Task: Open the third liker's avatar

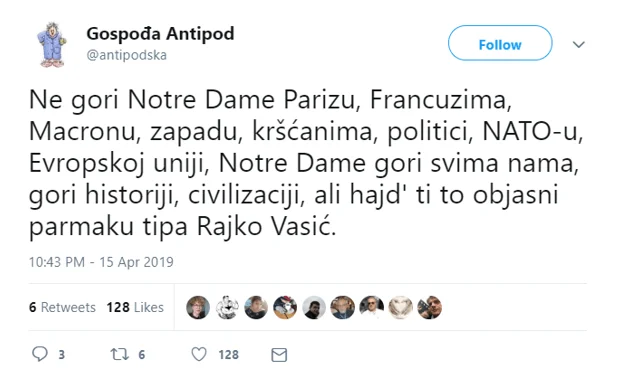Action: 256,307
